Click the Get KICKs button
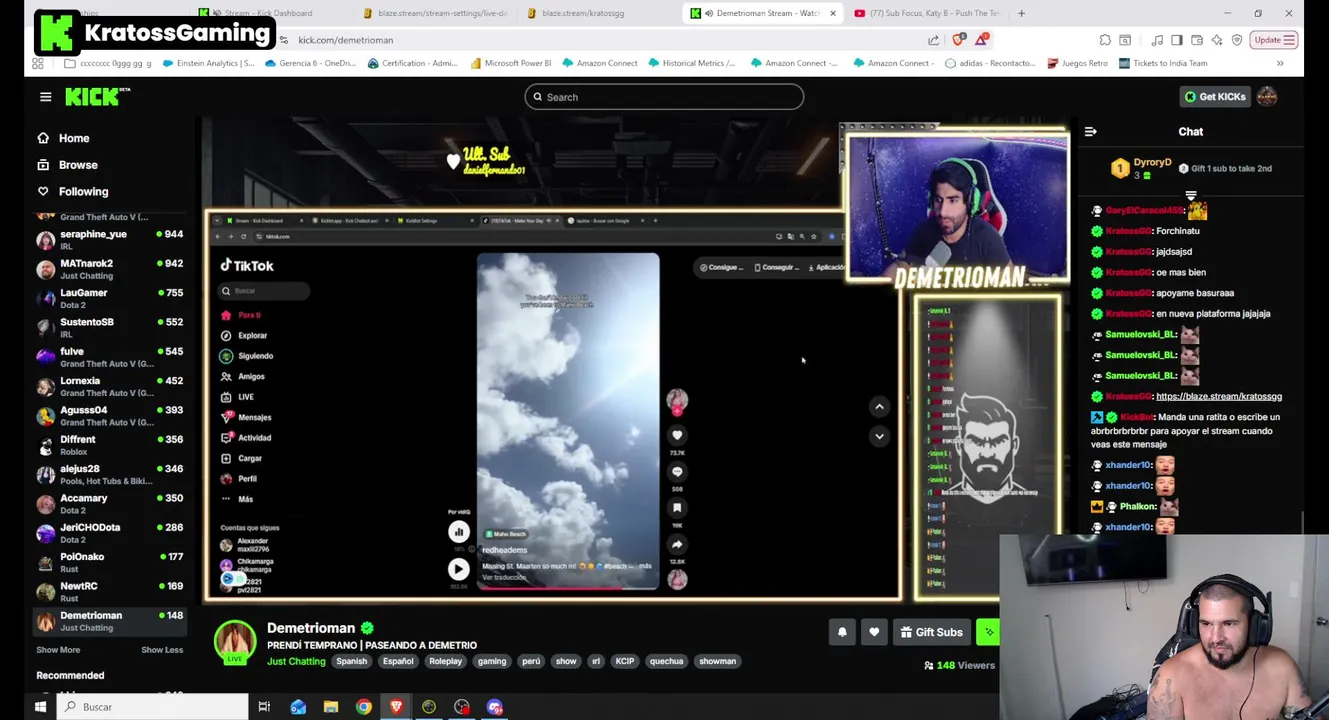1329x720 pixels. click(x=1215, y=97)
